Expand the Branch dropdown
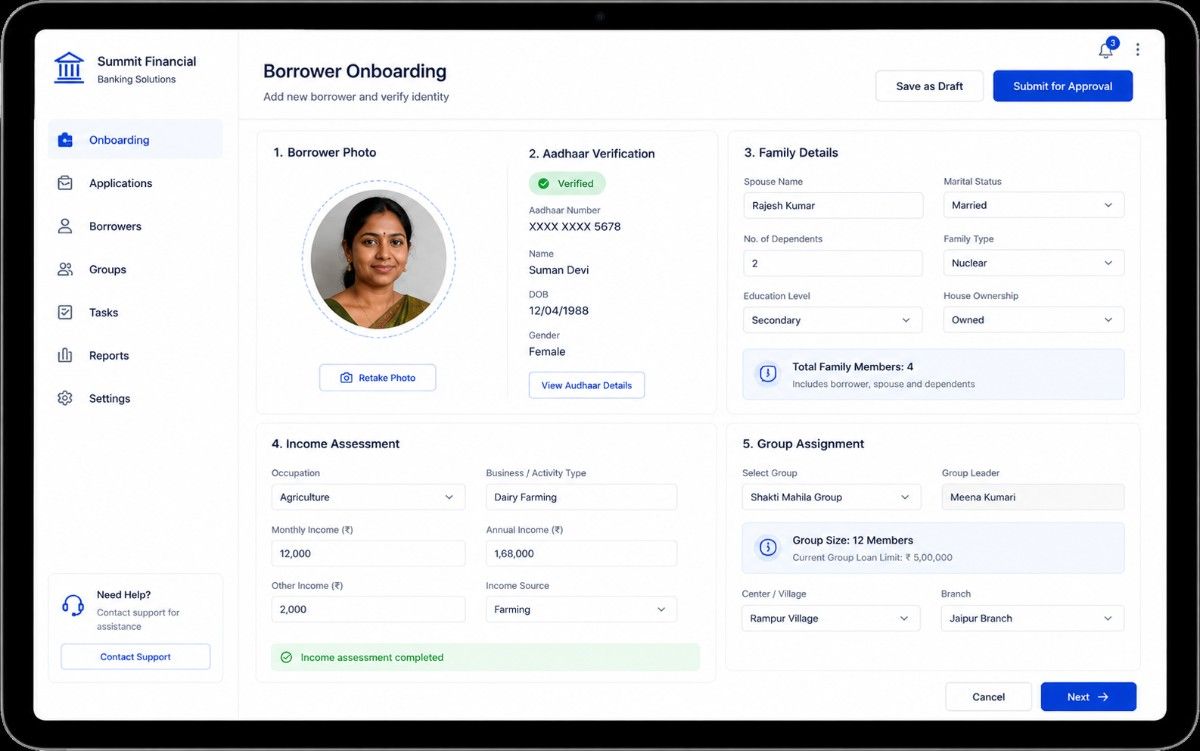The image size is (1200, 751). click(x=1032, y=618)
